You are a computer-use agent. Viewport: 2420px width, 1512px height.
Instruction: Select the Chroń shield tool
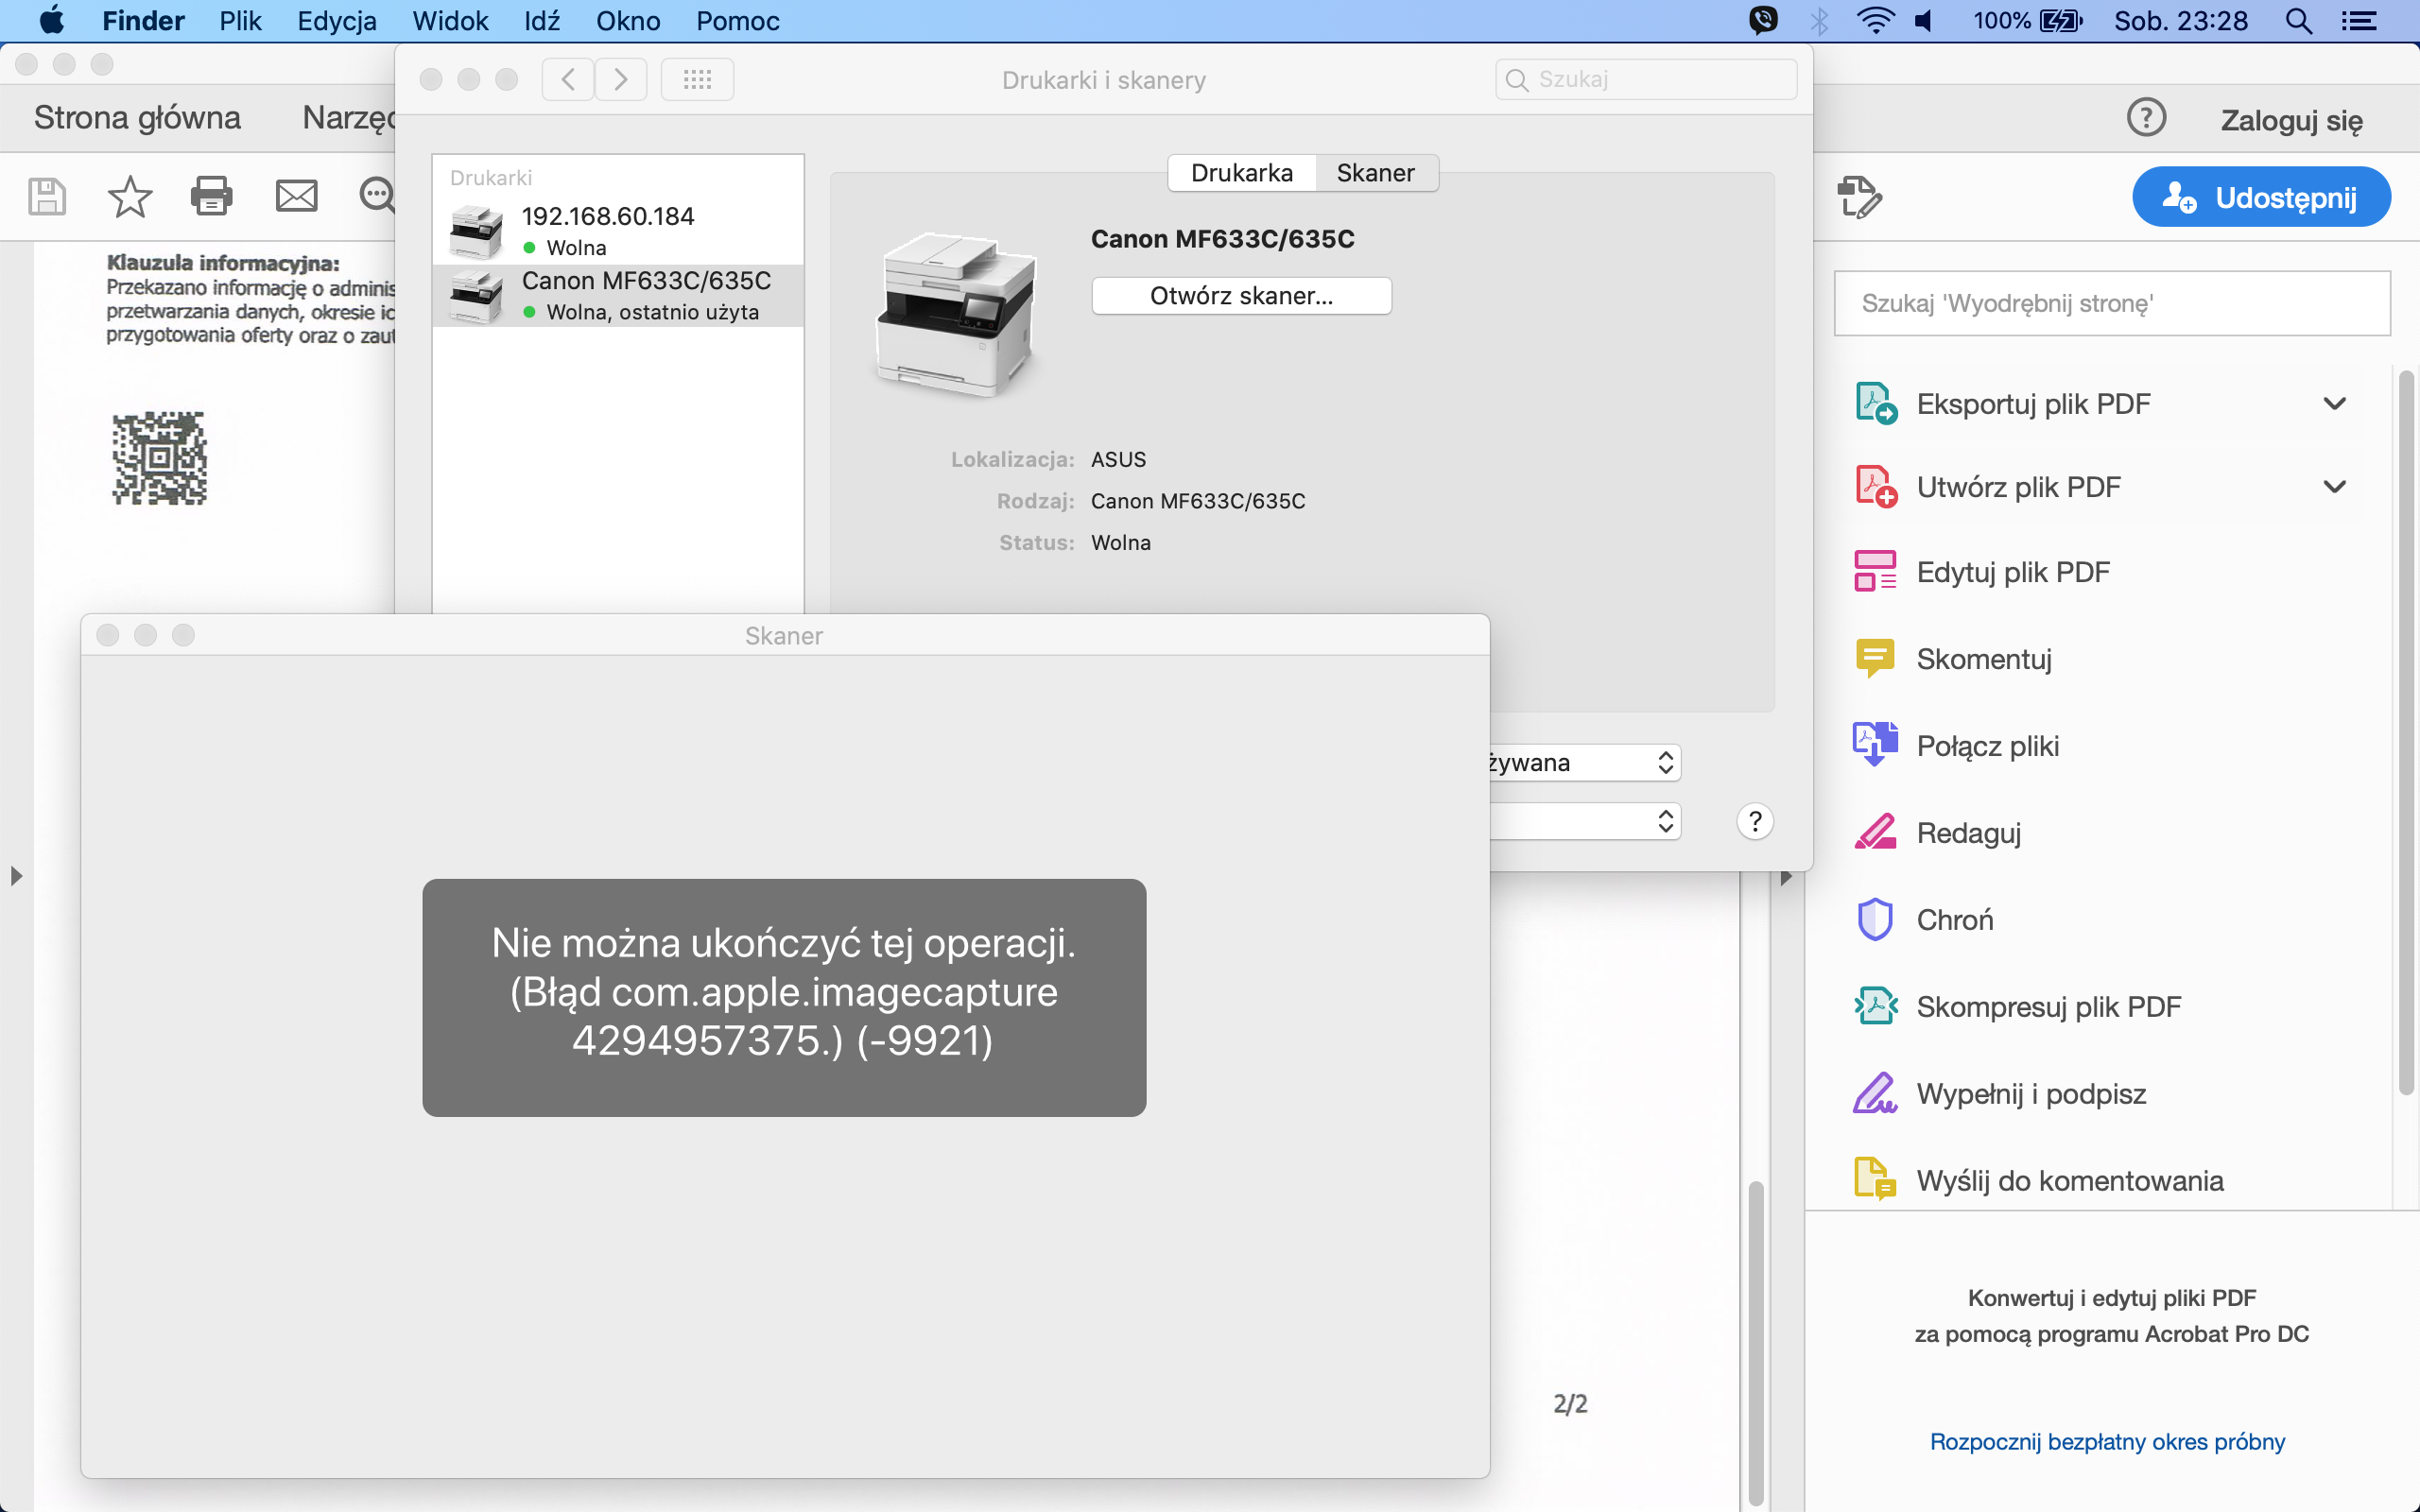coord(1954,920)
